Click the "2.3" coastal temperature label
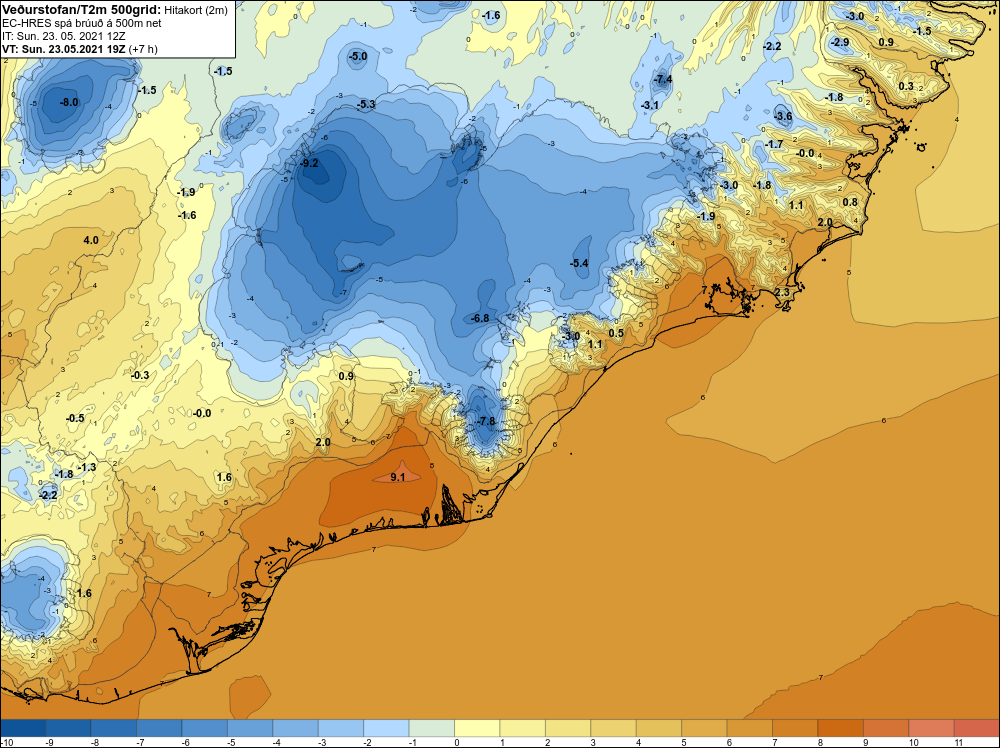 point(782,292)
